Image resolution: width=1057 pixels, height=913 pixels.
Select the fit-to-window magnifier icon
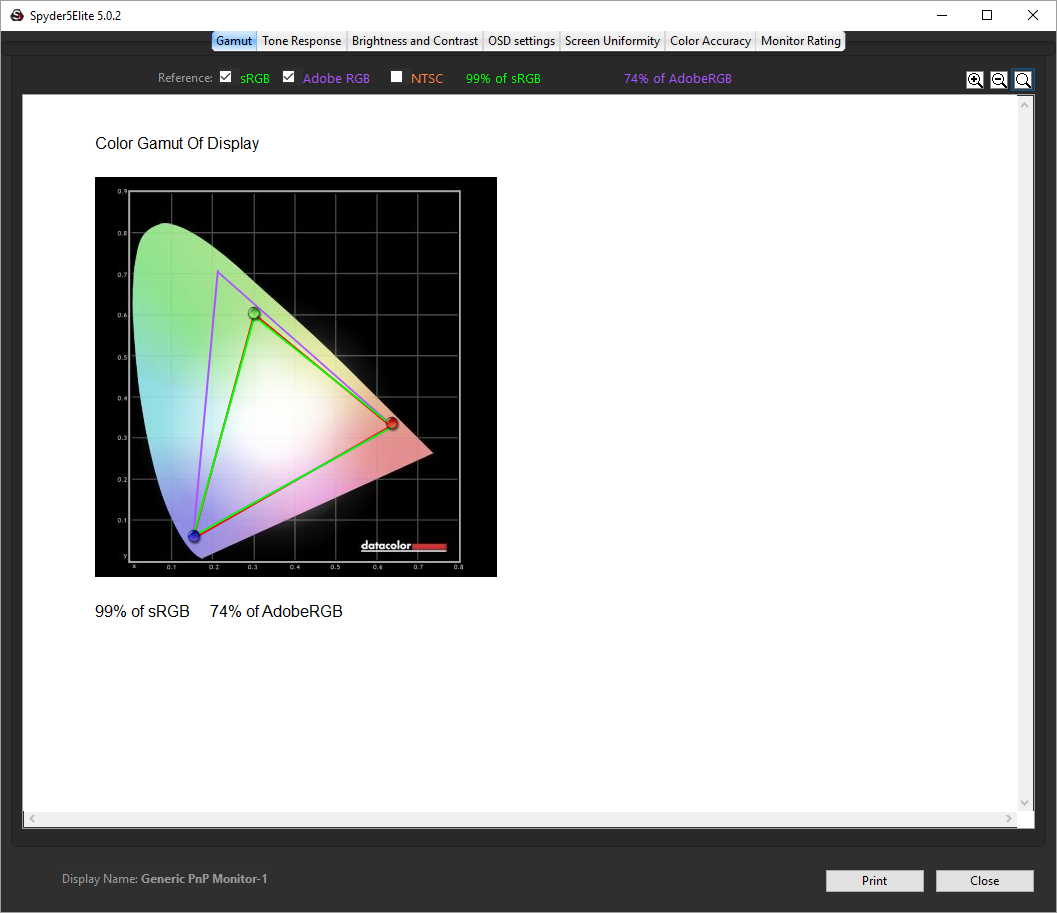[1023, 80]
